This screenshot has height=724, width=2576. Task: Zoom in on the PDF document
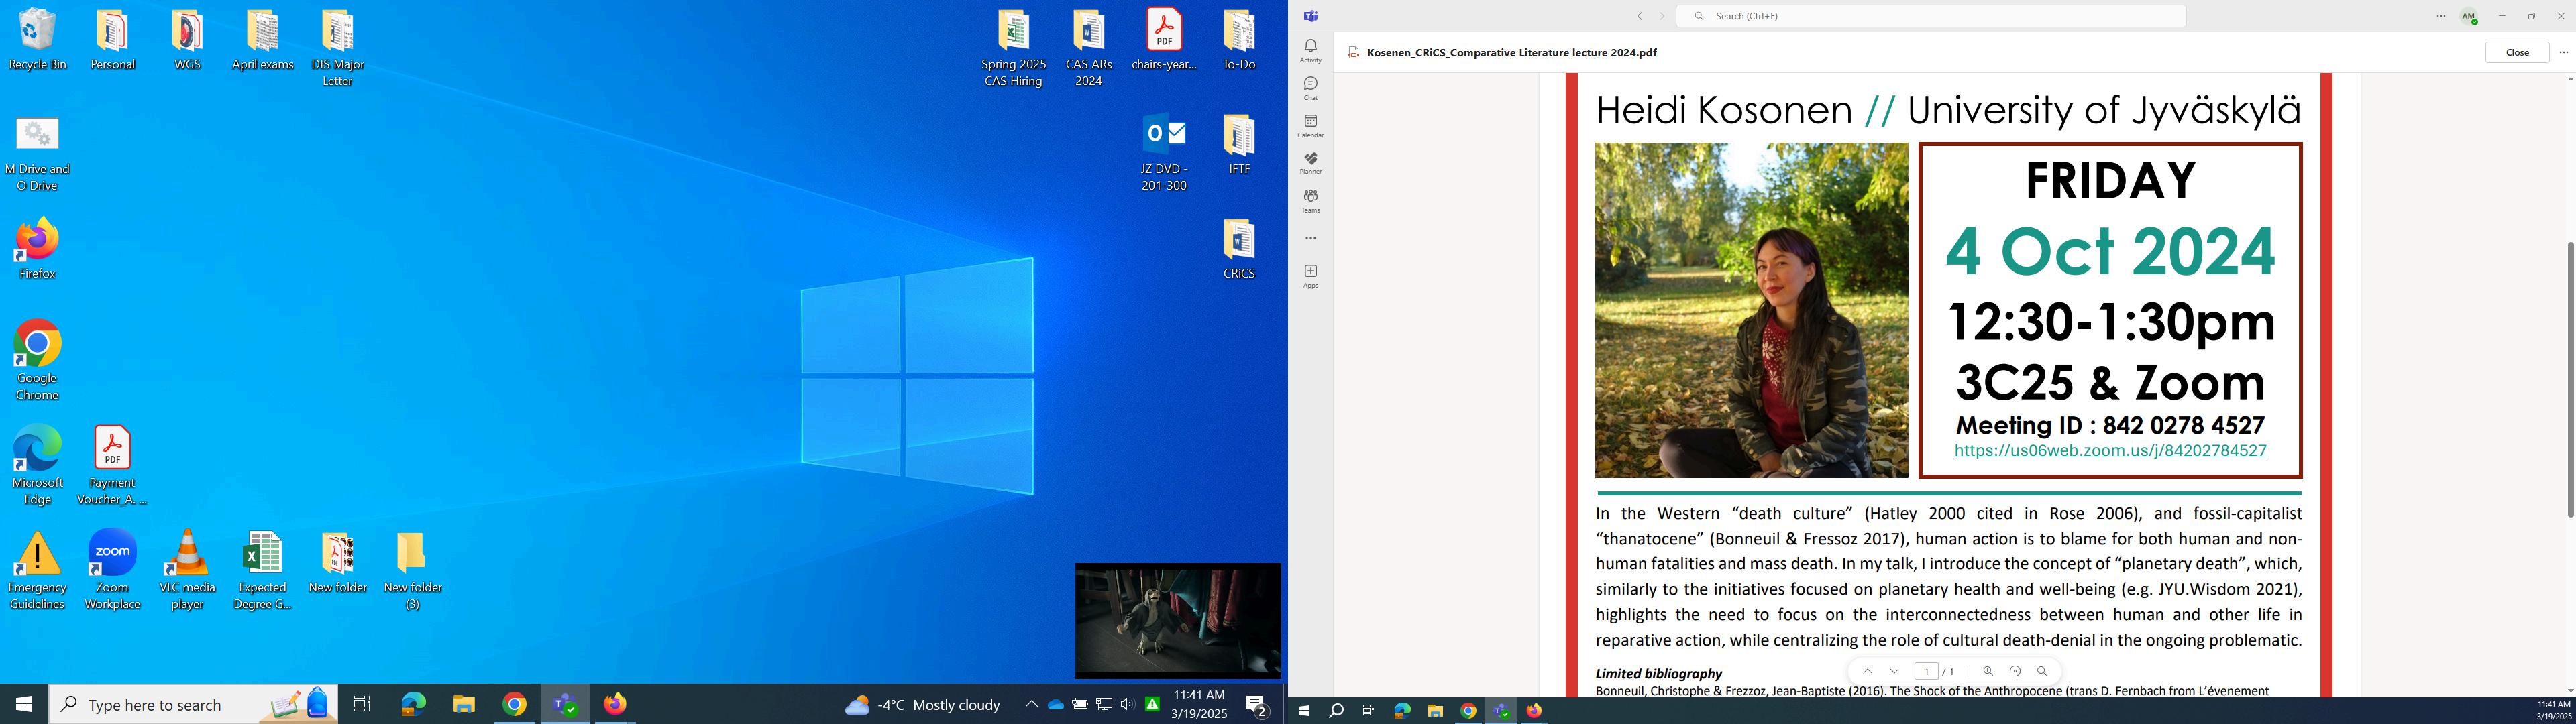coord(1987,671)
